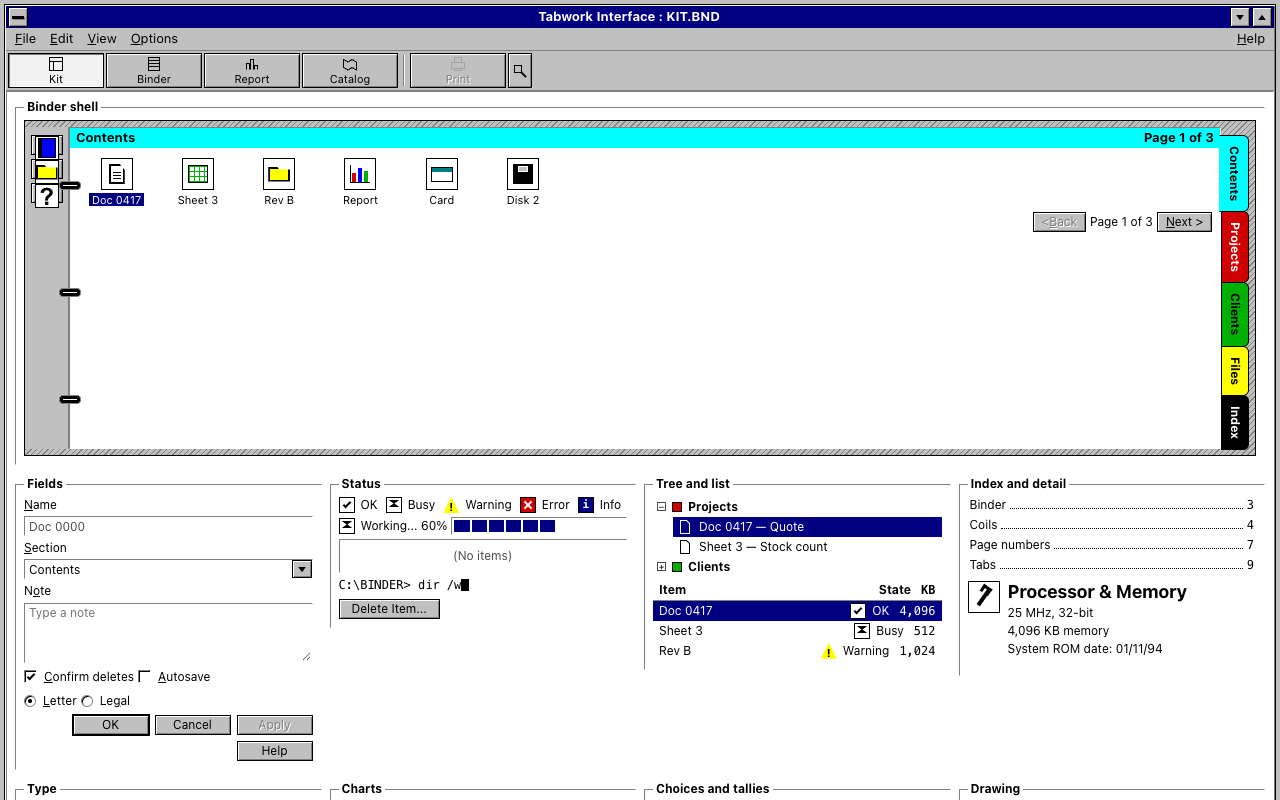This screenshot has width=1280, height=800.
Task: Enable the Autosave checkbox
Action: 144,677
